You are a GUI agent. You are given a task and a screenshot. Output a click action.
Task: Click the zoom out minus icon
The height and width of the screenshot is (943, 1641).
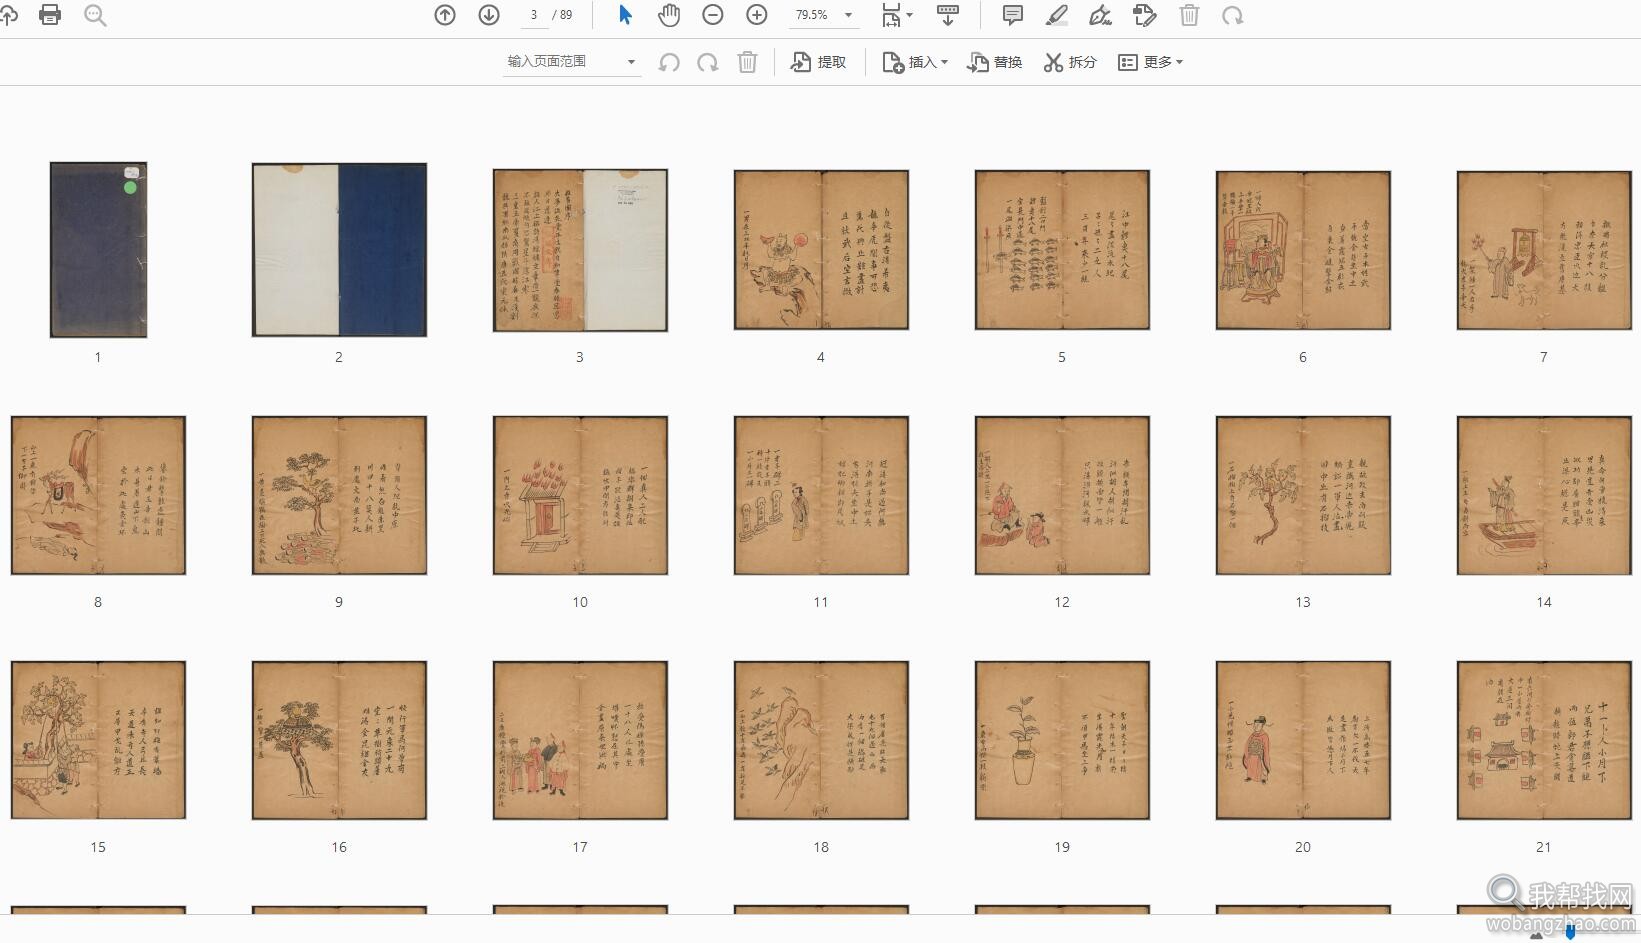pos(713,15)
